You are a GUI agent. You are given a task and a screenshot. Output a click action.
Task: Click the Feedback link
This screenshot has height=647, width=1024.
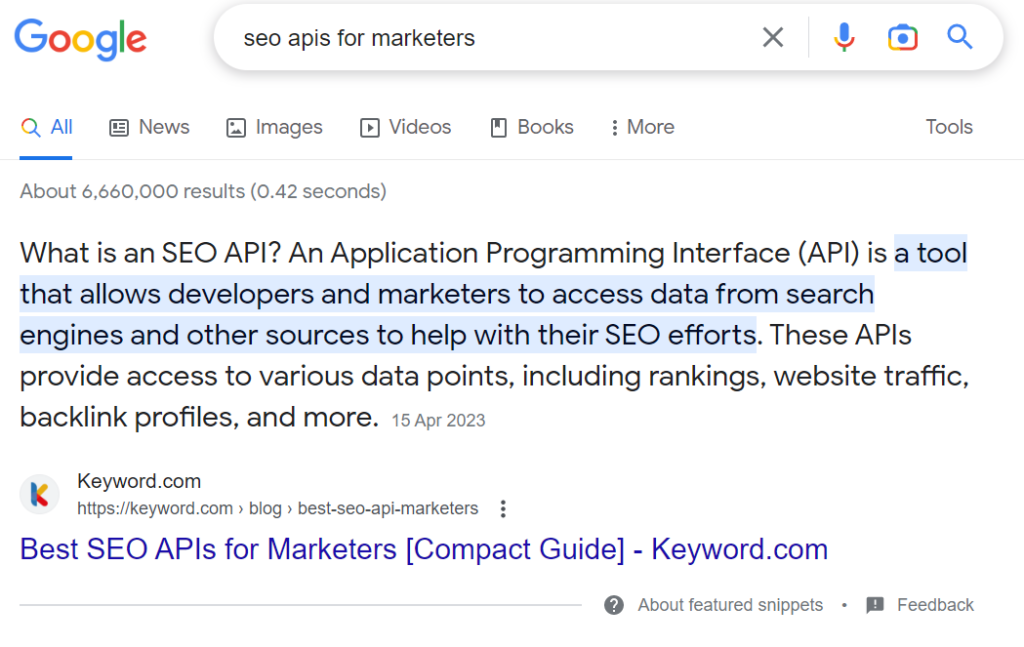click(936, 605)
